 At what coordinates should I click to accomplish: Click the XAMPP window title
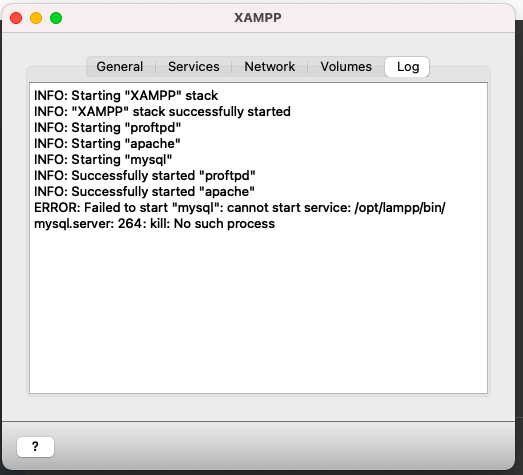pyautogui.click(x=258, y=18)
